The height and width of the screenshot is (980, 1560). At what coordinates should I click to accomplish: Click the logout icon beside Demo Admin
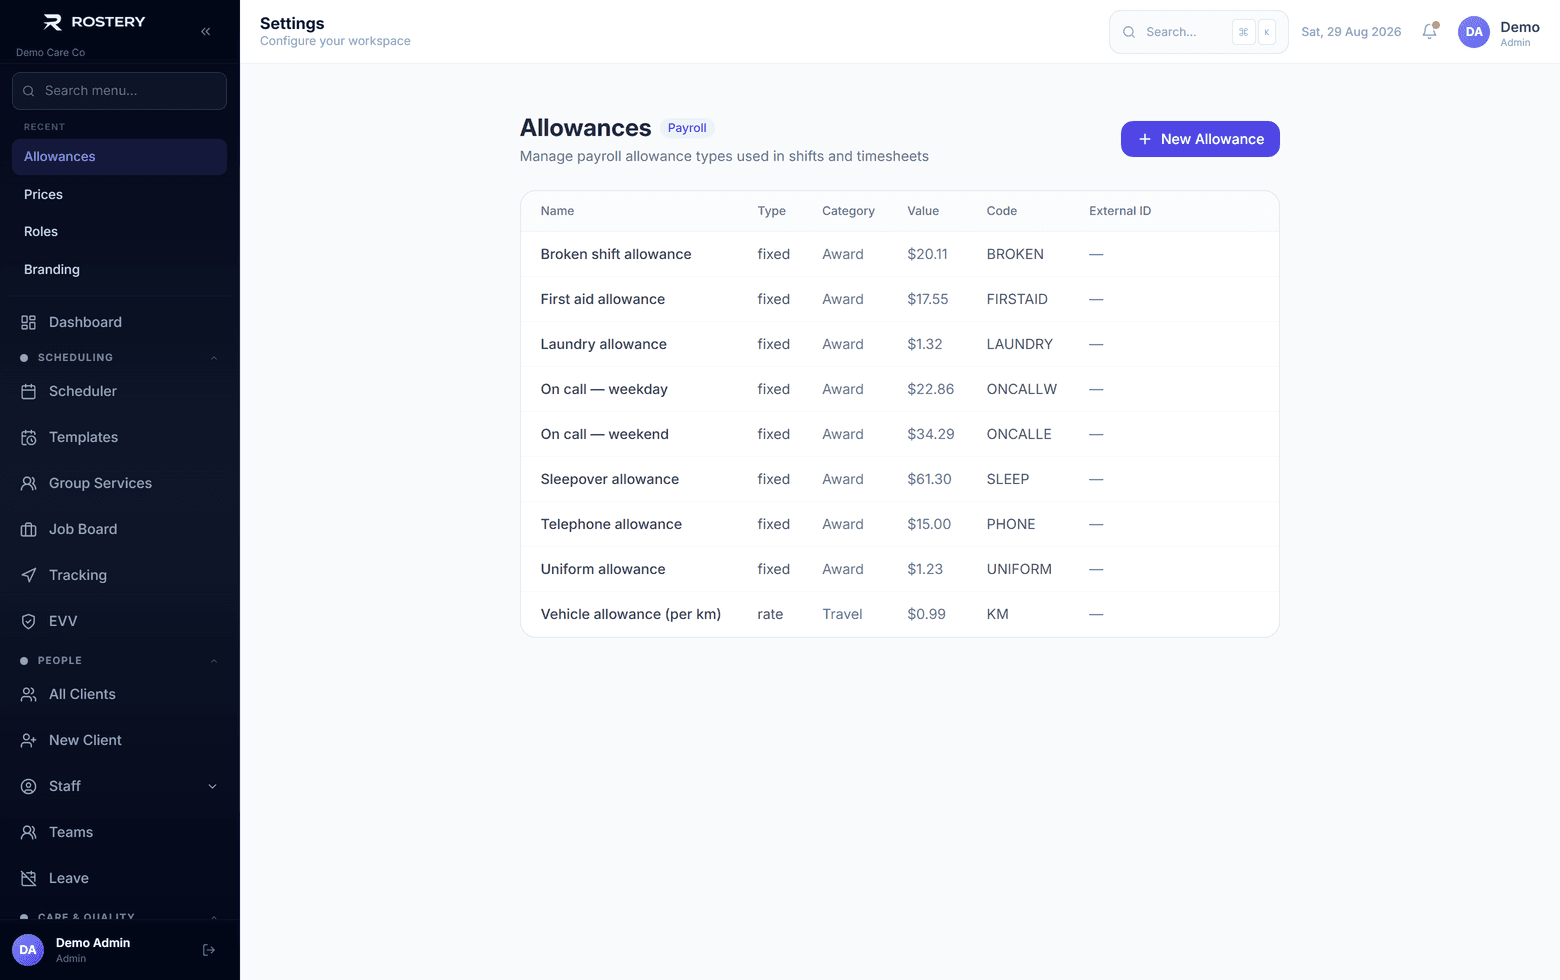pos(209,950)
